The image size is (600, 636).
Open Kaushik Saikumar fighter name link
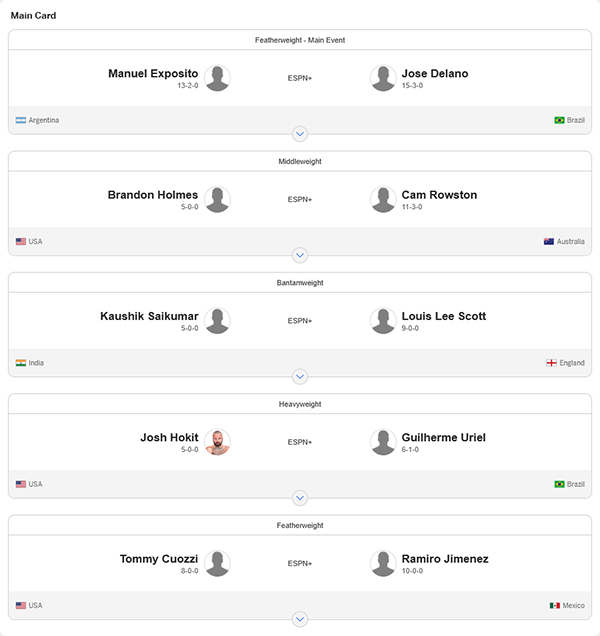click(149, 316)
